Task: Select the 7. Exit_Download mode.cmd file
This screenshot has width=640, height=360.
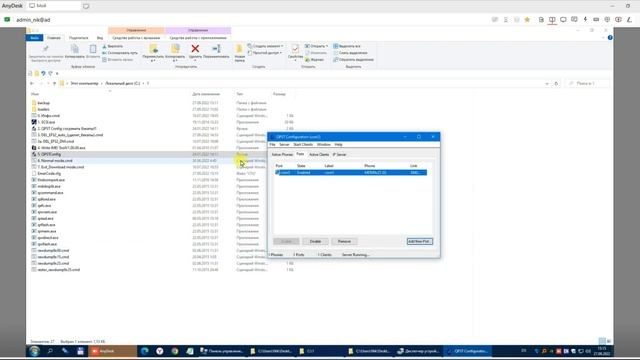Action: (61, 167)
